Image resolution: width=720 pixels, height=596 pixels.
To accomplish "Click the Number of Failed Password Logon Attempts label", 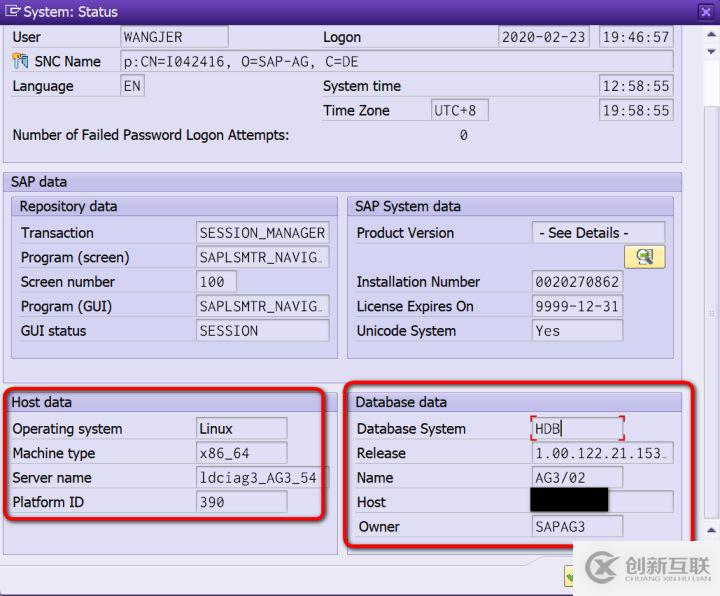I will point(151,135).
